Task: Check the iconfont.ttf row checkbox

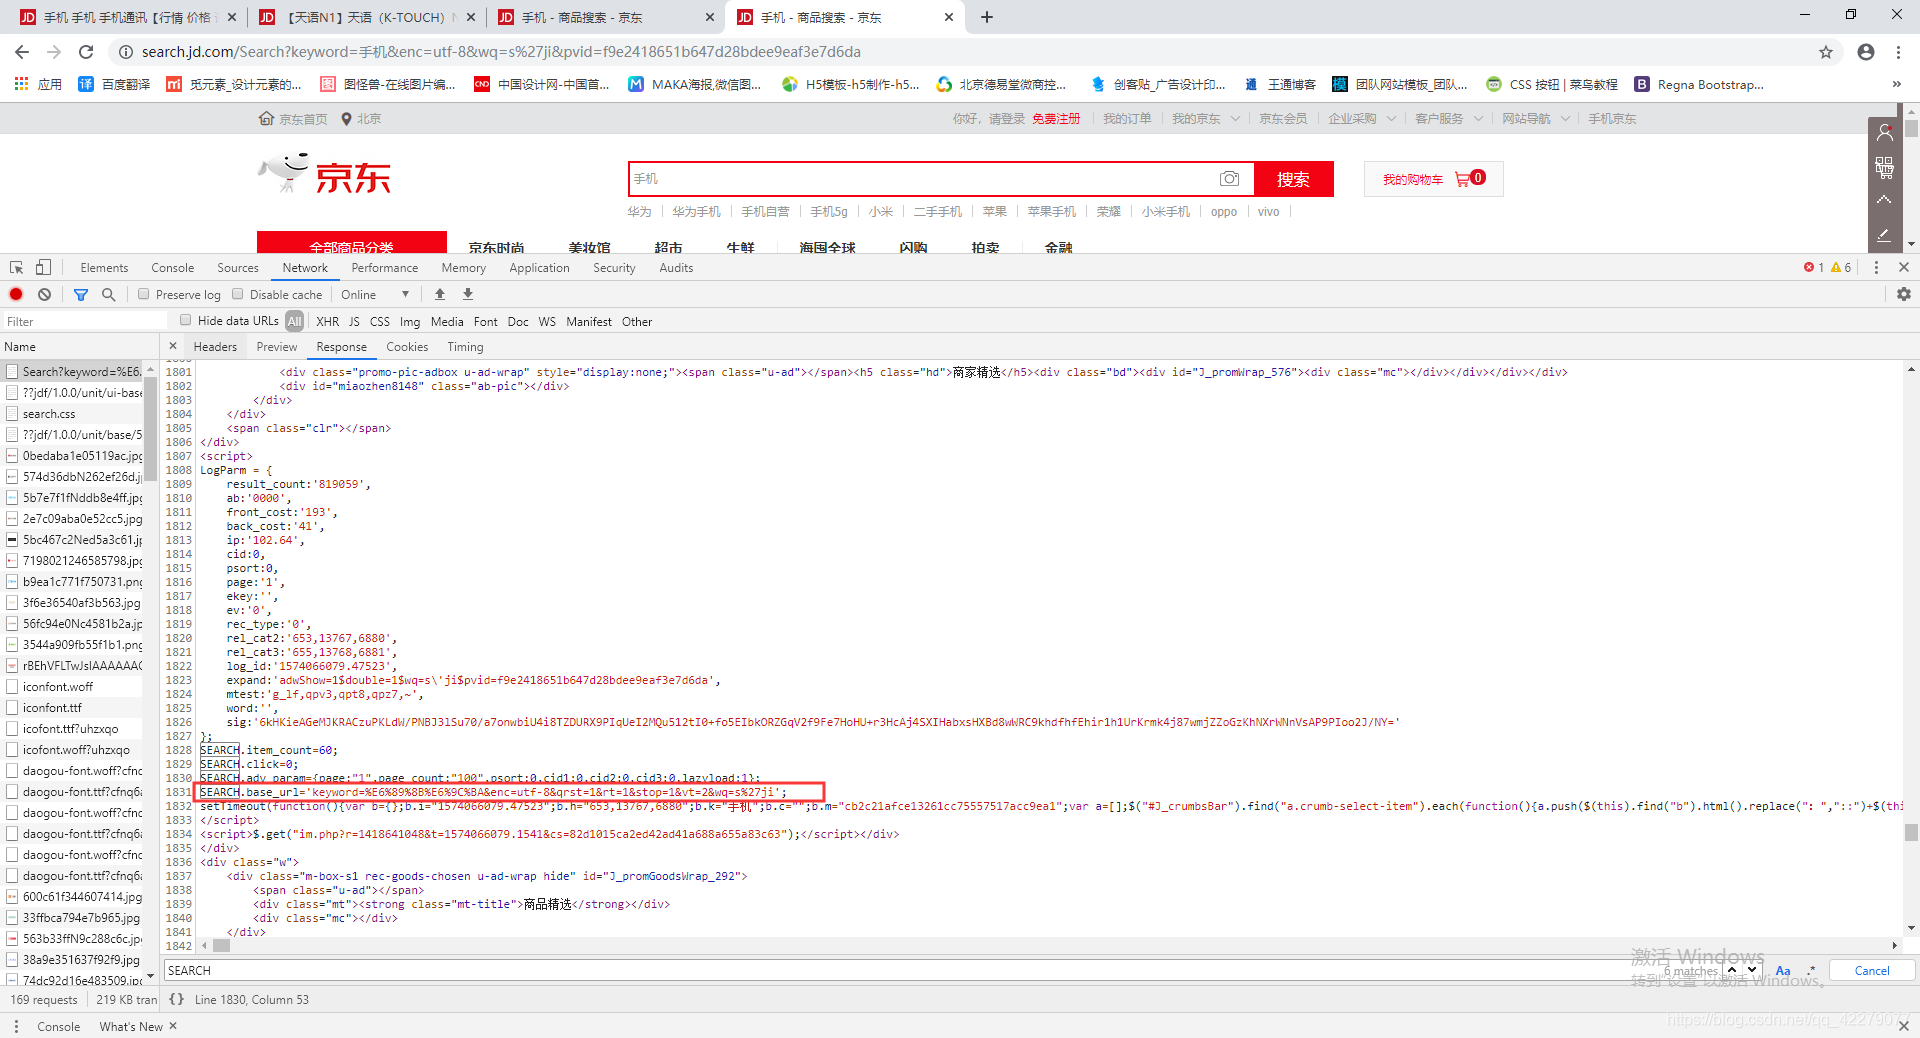Action: (12, 707)
